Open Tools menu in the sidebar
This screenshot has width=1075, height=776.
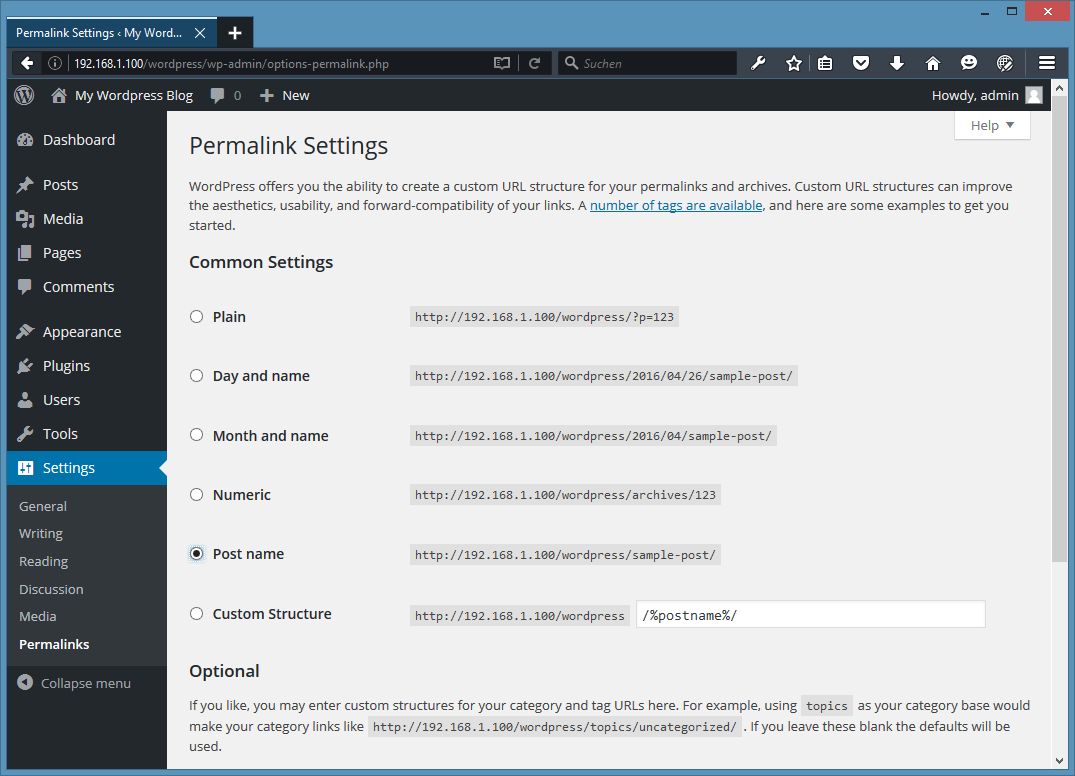click(86, 434)
